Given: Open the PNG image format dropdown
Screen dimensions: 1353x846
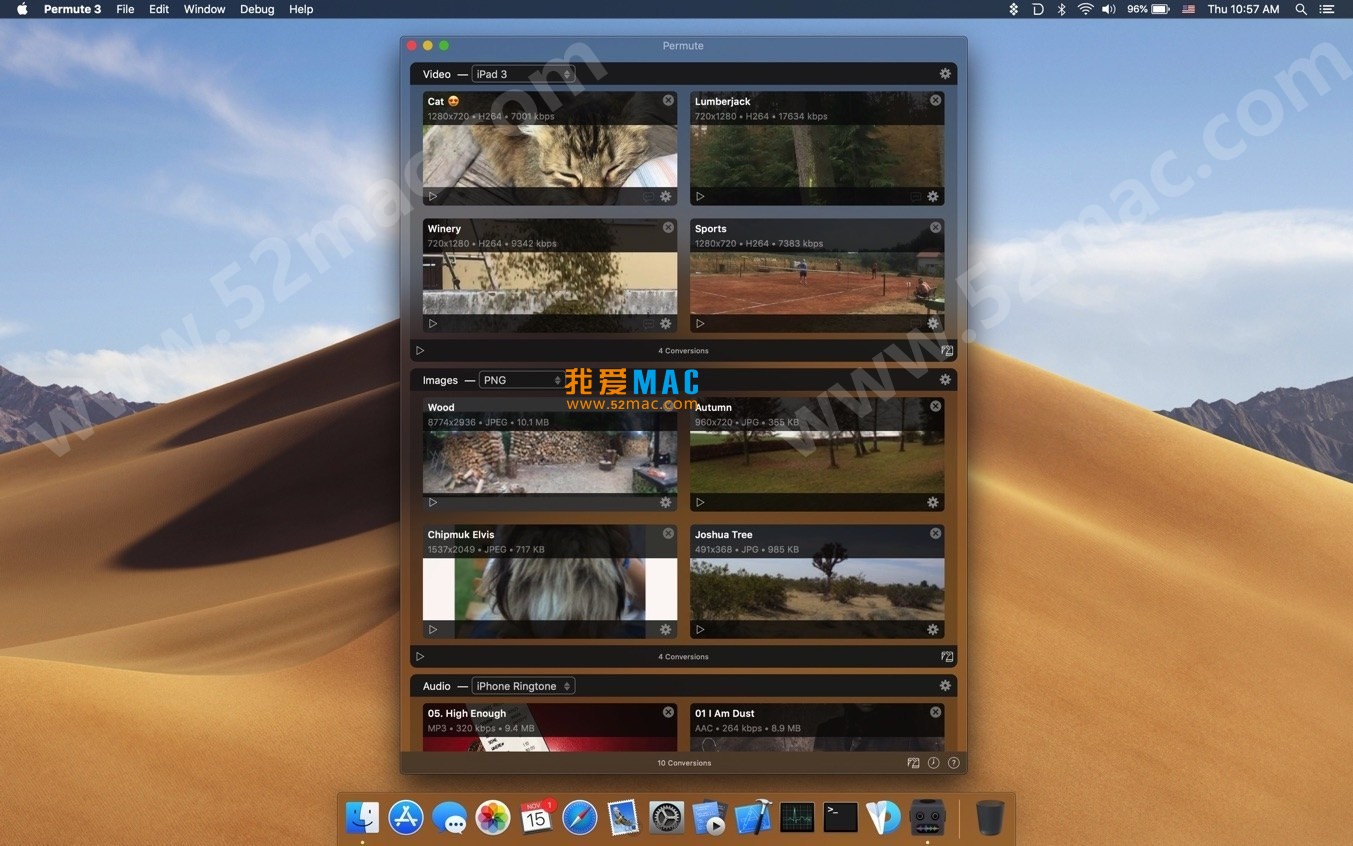Looking at the screenshot, I should pyautogui.click(x=521, y=379).
